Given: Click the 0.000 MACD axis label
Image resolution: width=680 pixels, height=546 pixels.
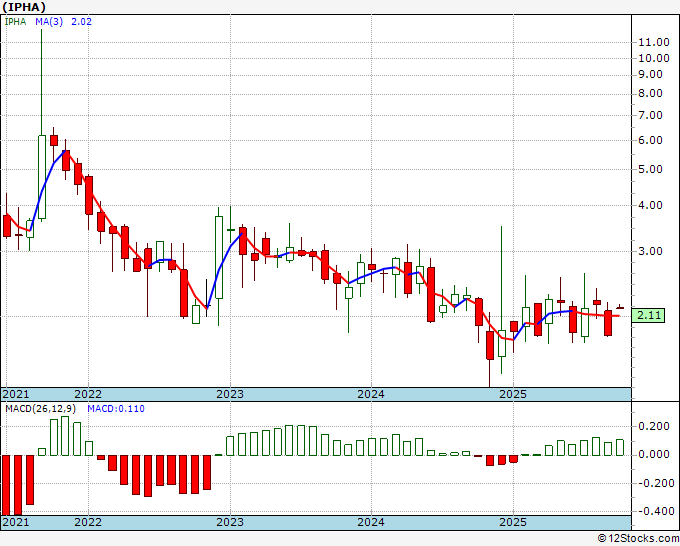Looking at the screenshot, I should [x=654, y=454].
